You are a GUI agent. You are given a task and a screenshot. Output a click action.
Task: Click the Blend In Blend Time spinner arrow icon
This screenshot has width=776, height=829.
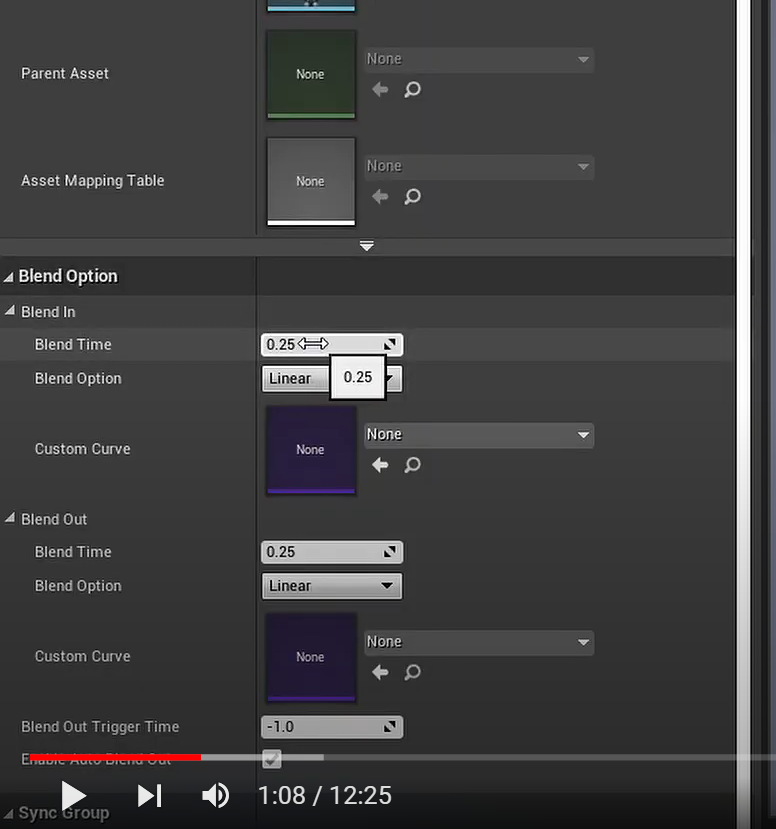coord(390,344)
